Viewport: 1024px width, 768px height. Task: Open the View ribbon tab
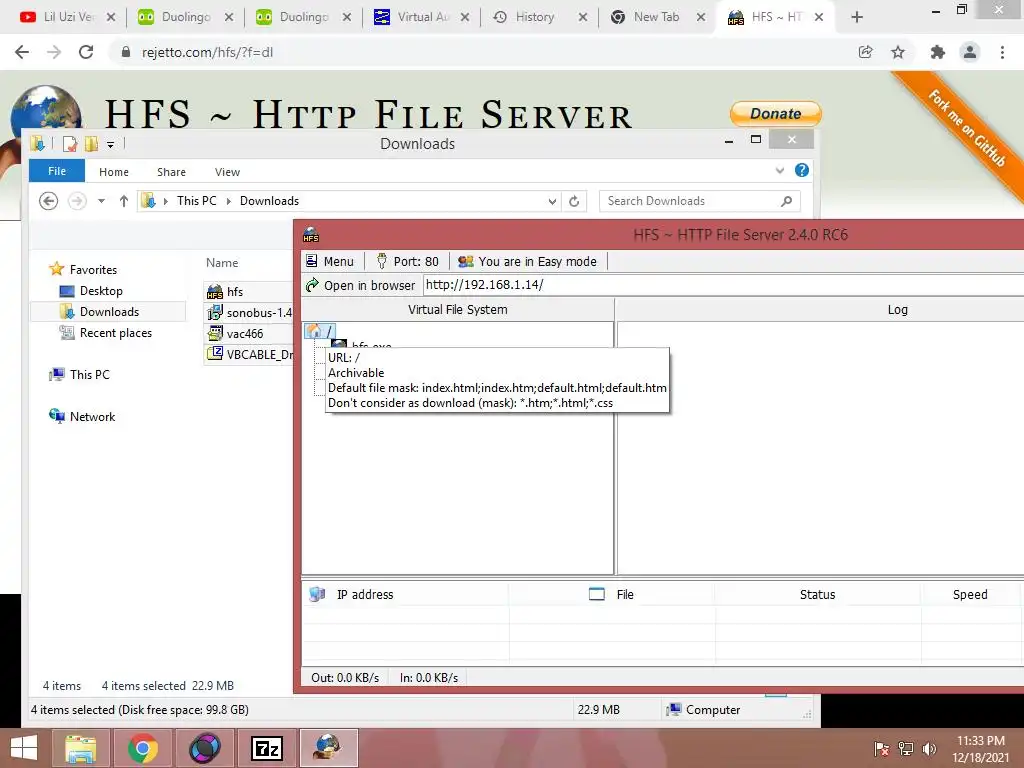[x=227, y=172]
